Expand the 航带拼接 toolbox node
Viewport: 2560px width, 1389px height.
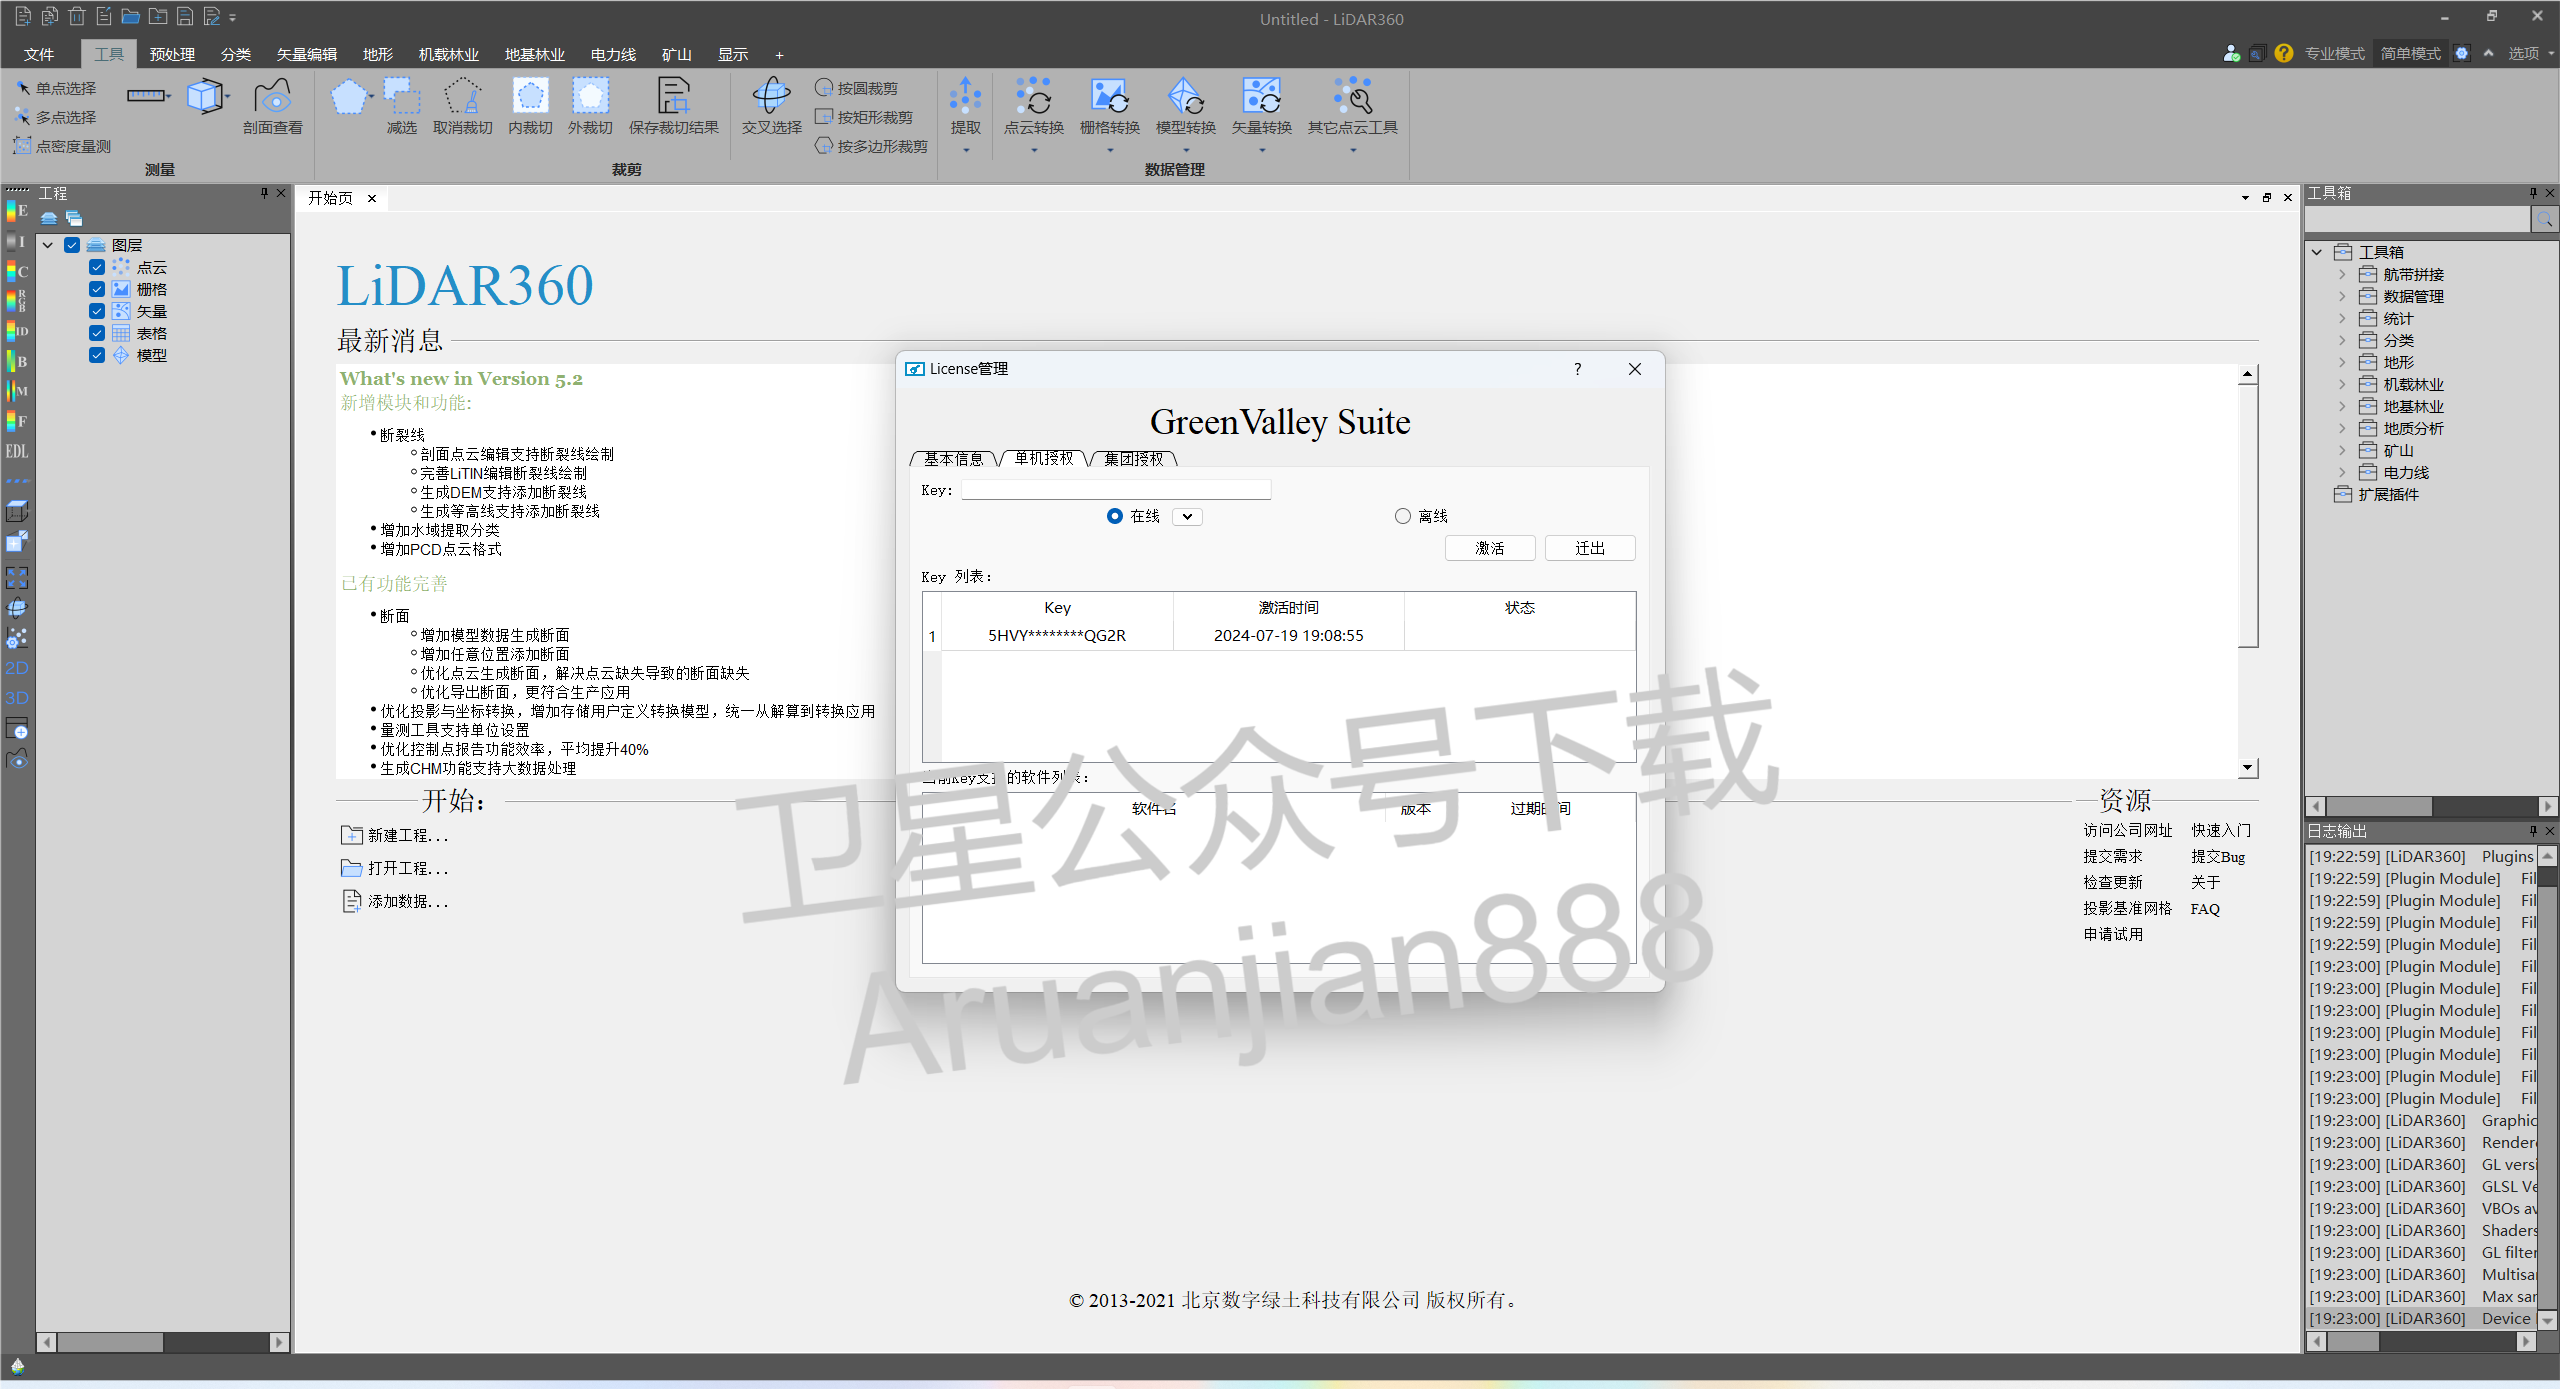(2342, 274)
